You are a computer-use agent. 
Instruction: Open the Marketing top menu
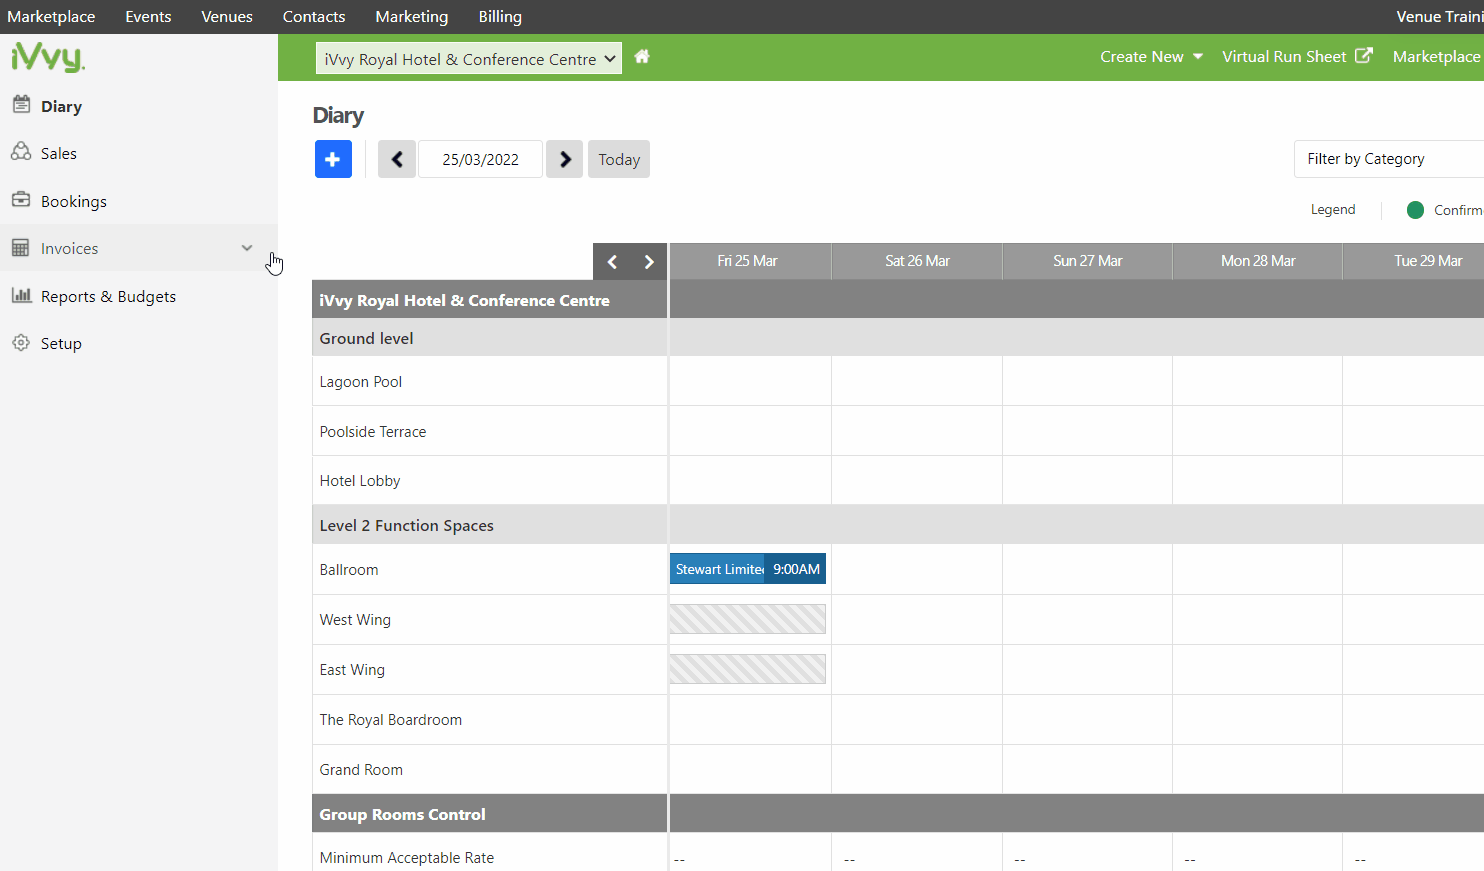pos(412,17)
